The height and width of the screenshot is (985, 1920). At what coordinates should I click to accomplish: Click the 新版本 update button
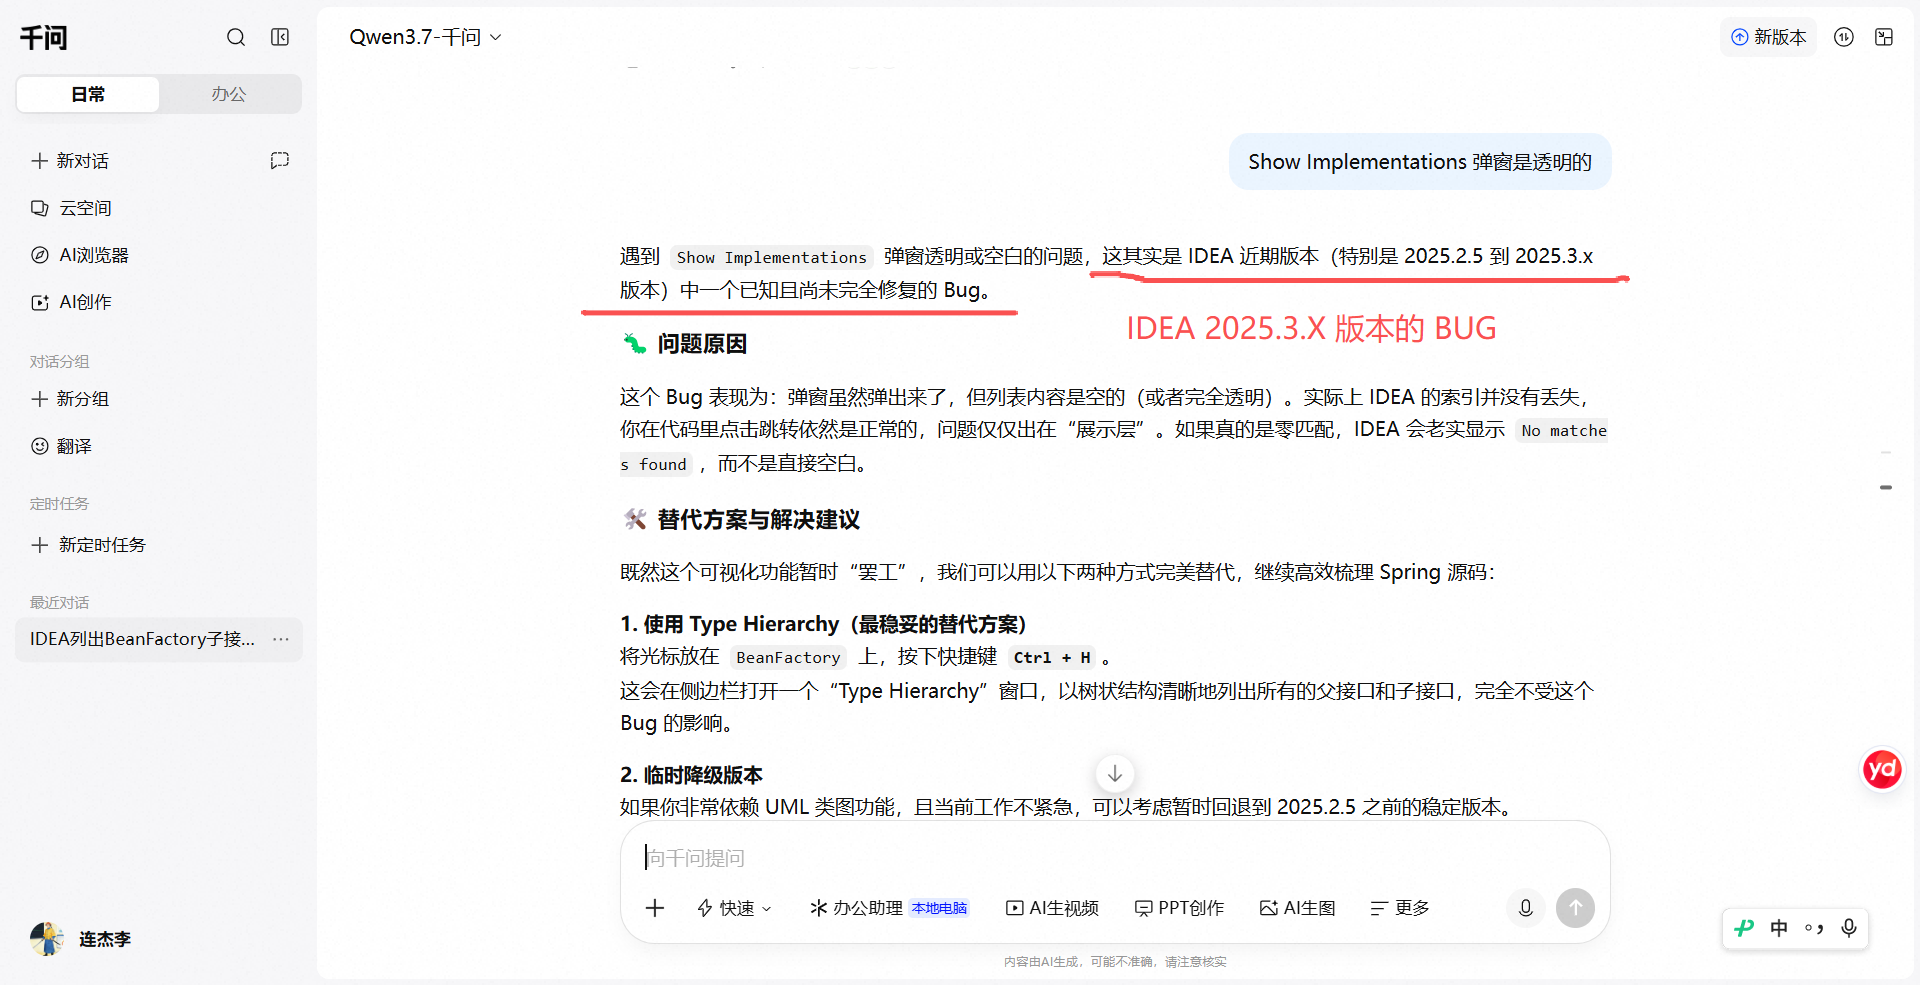pos(1768,37)
